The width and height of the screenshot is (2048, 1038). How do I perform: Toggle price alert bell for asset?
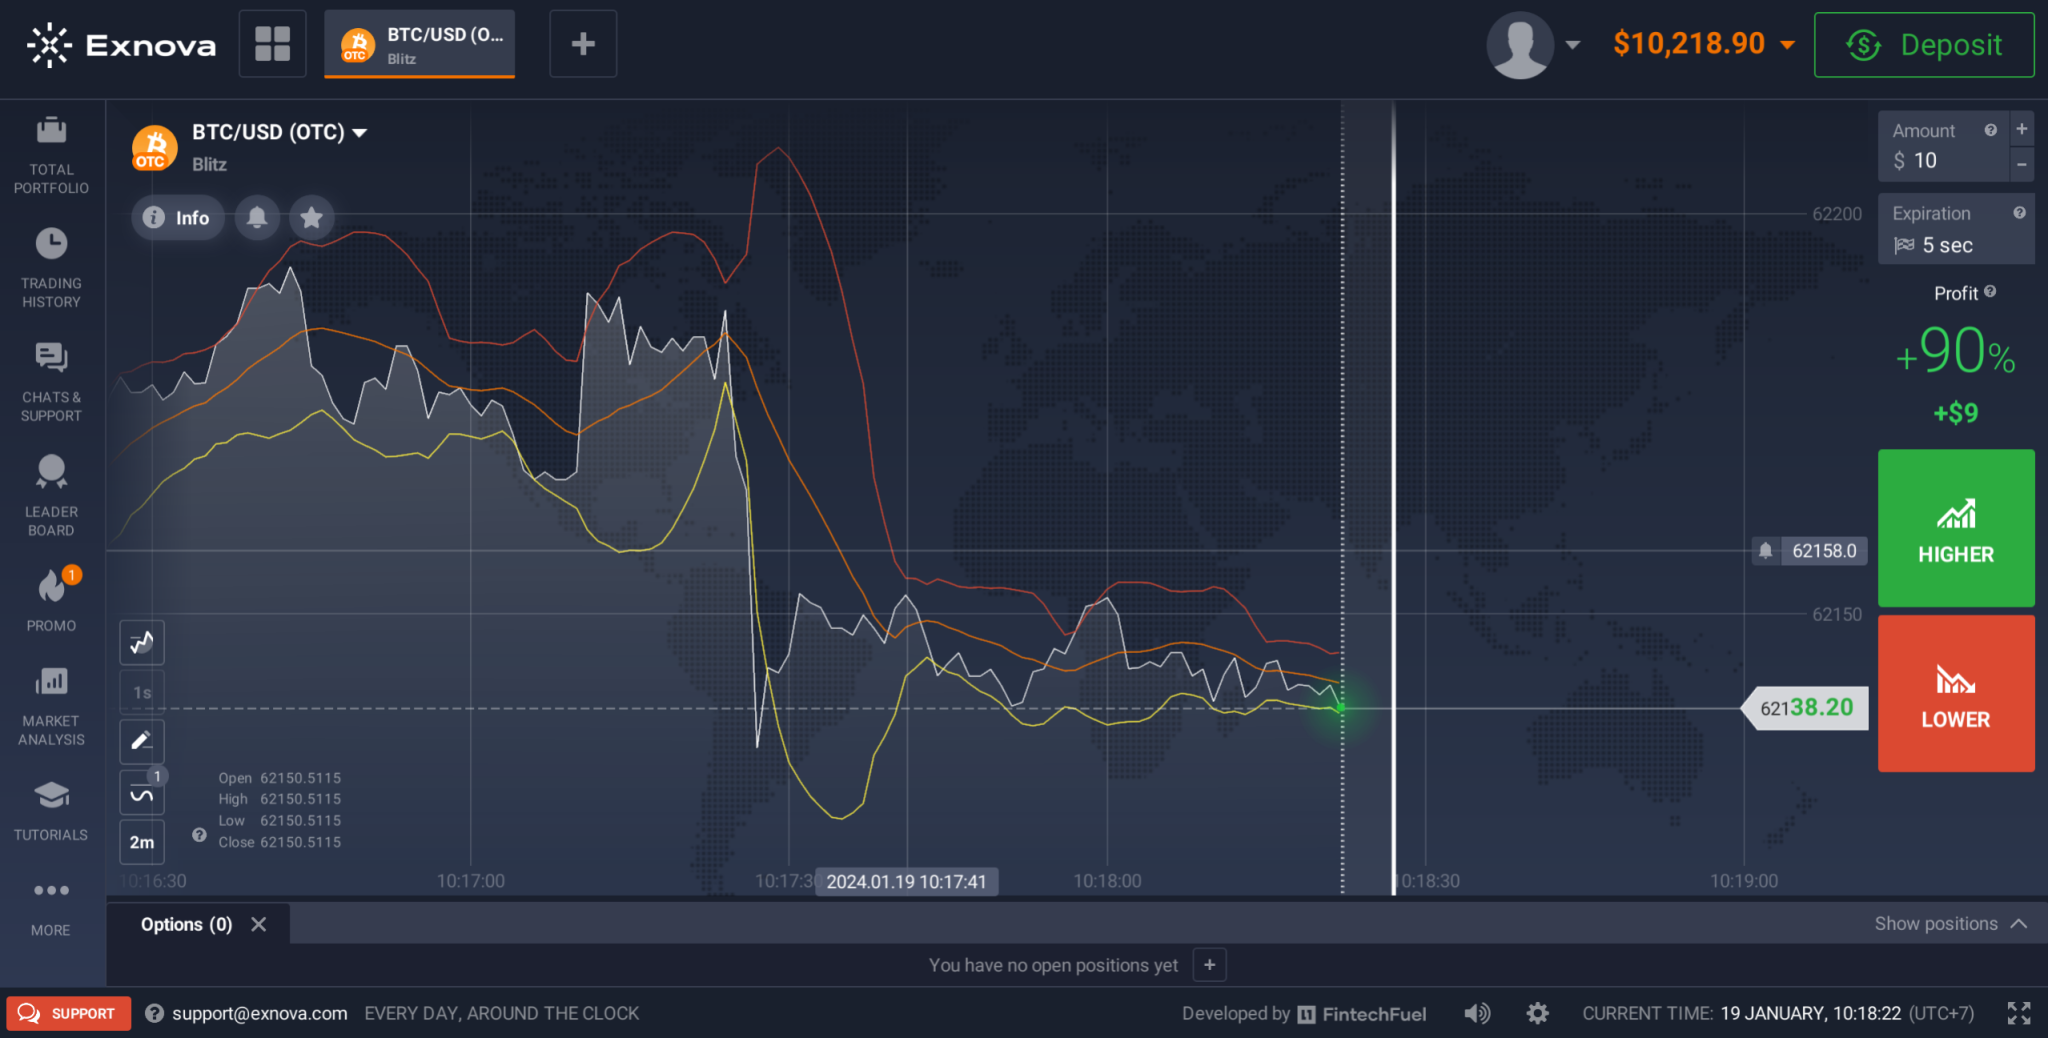[257, 217]
